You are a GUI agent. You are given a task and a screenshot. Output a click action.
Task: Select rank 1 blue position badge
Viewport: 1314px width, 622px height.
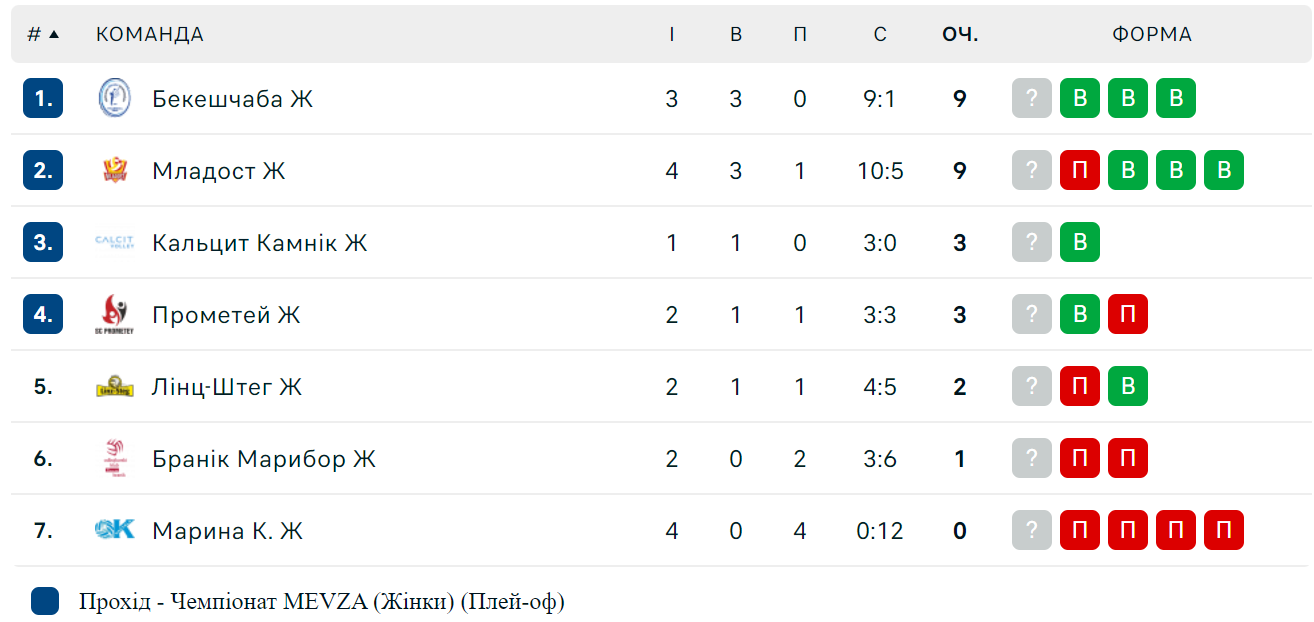click(43, 98)
